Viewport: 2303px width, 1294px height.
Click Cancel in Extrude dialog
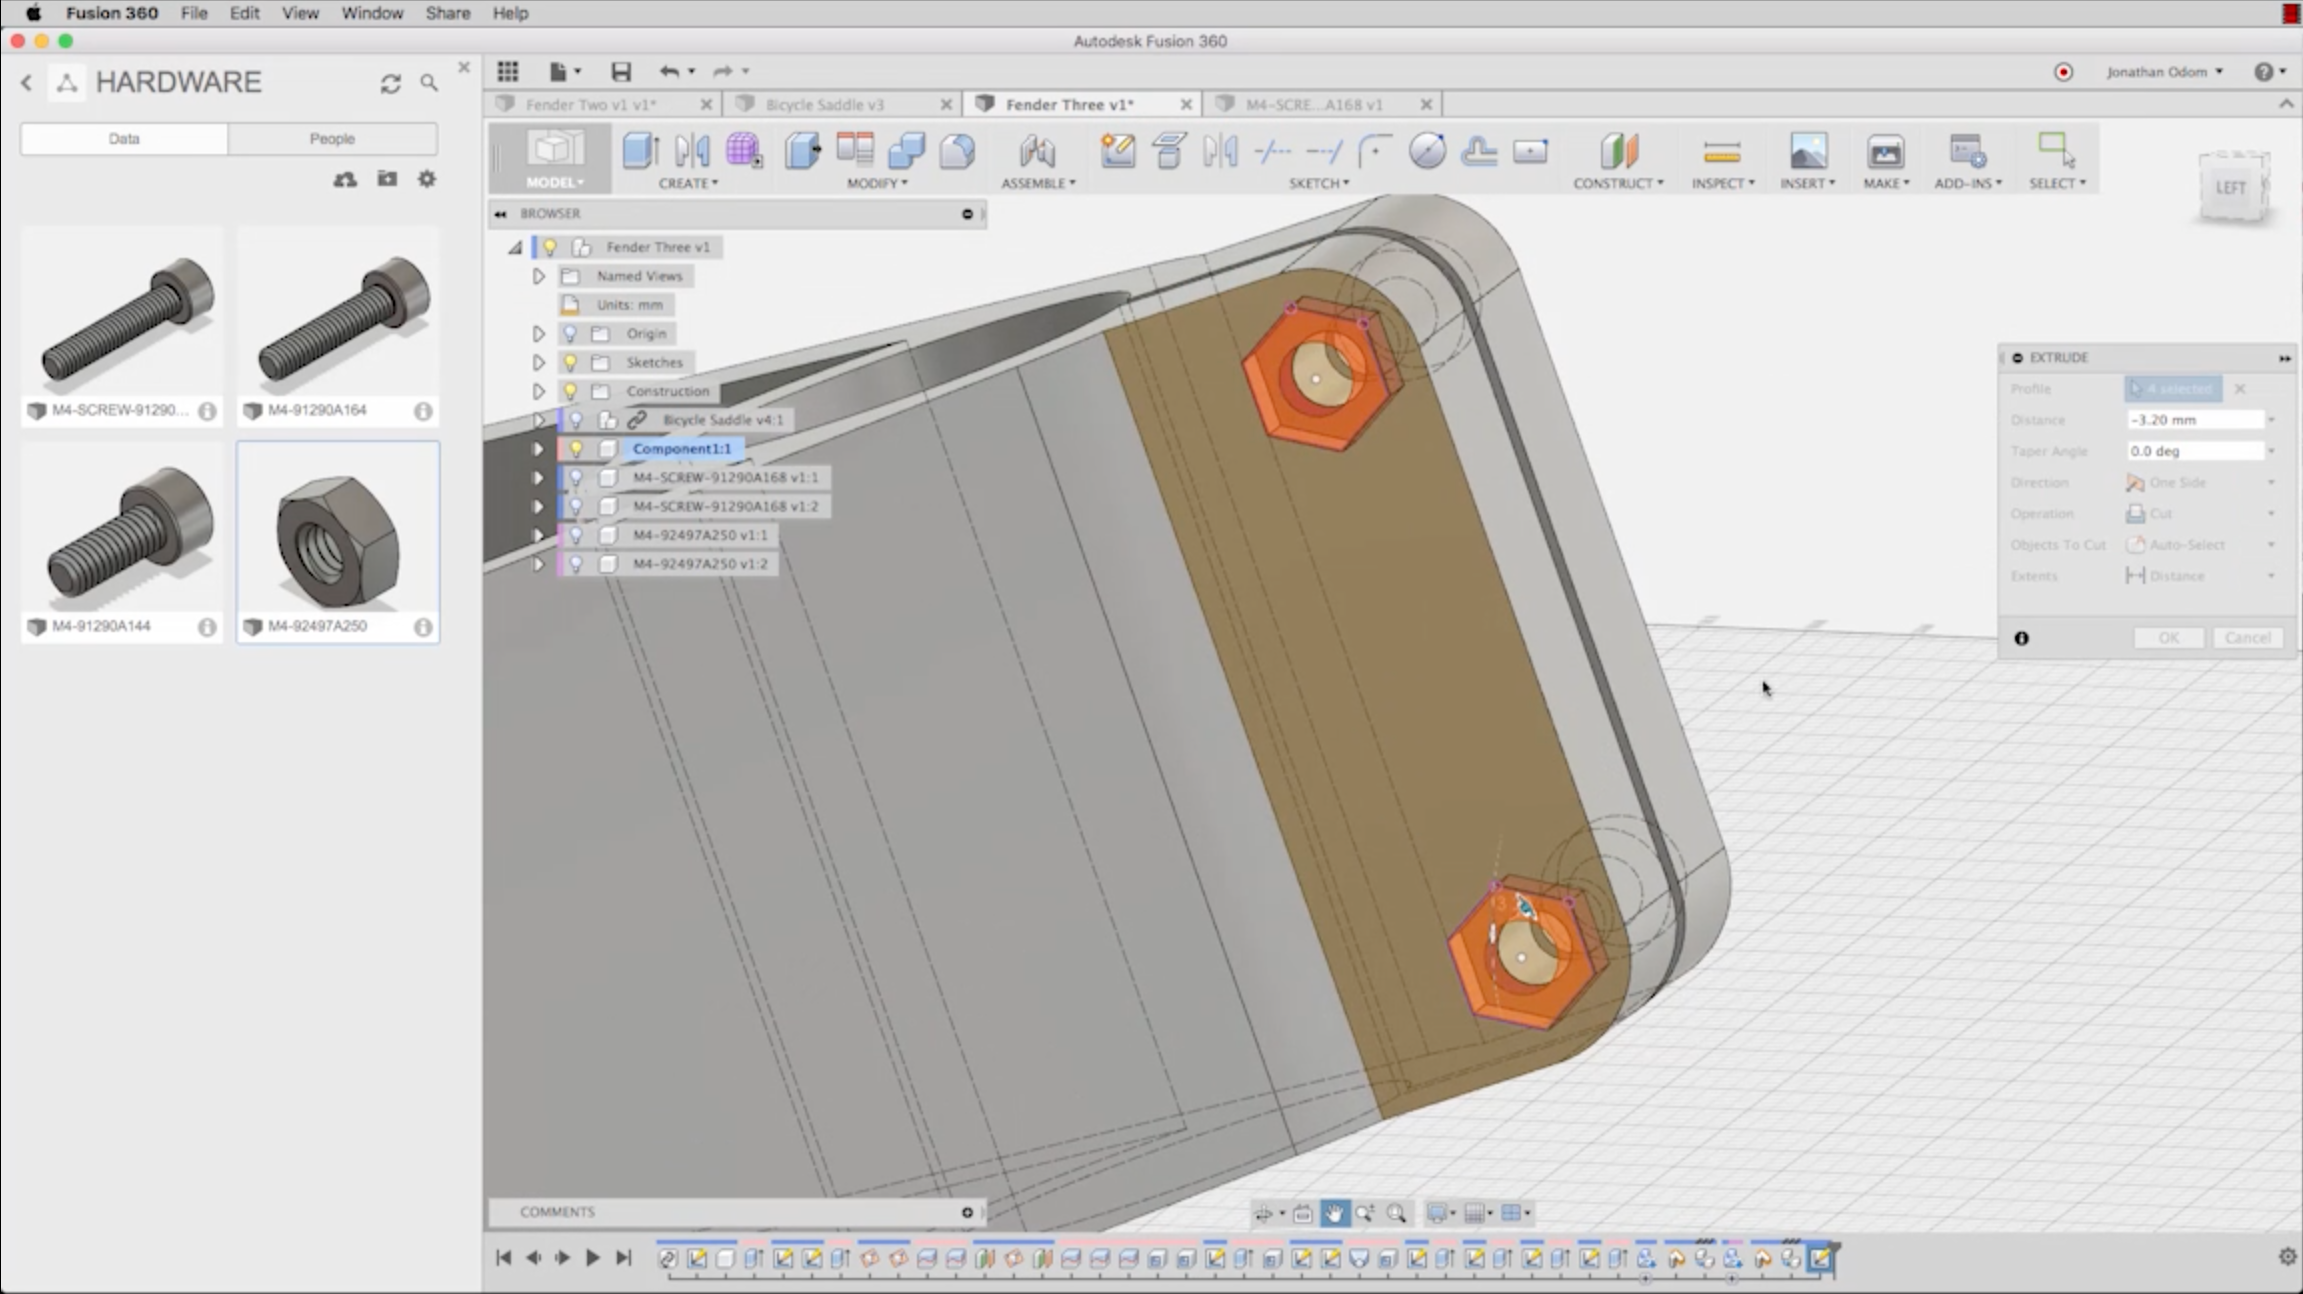click(x=2247, y=638)
